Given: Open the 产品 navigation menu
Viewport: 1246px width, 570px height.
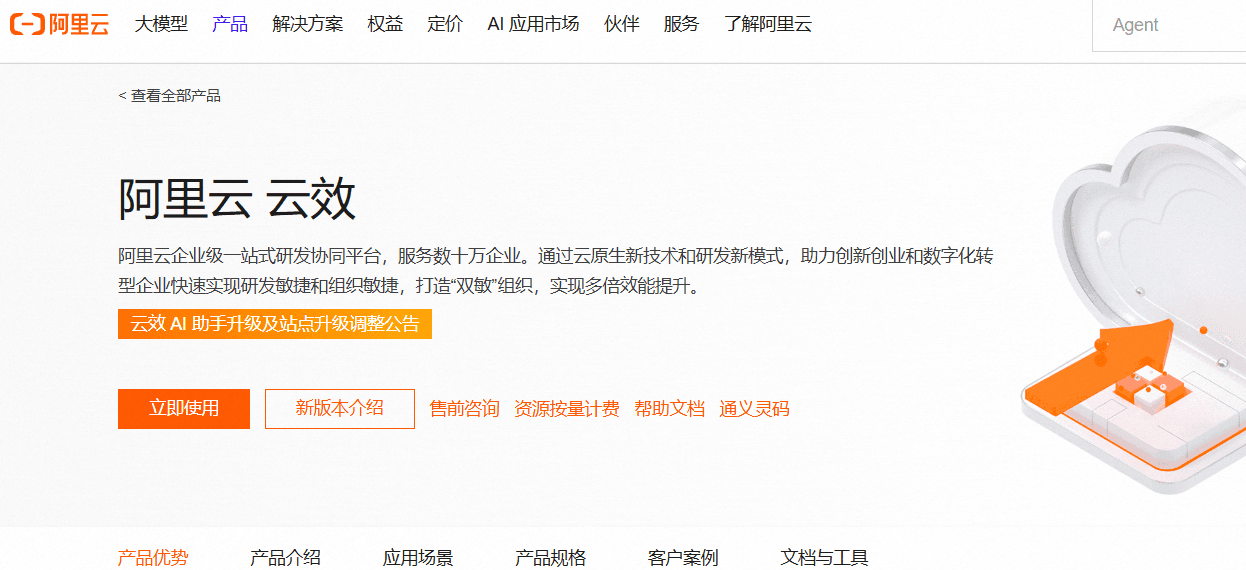Looking at the screenshot, I should click(x=230, y=24).
